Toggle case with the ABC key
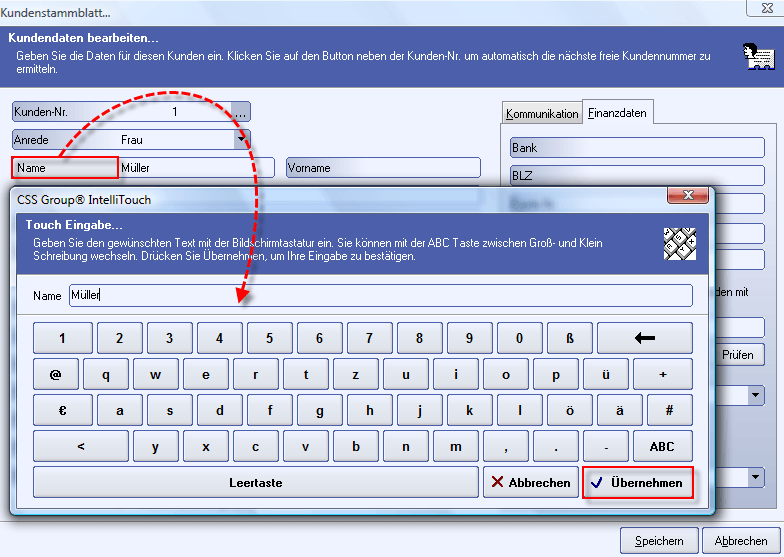This screenshot has width=784, height=557. (x=662, y=446)
